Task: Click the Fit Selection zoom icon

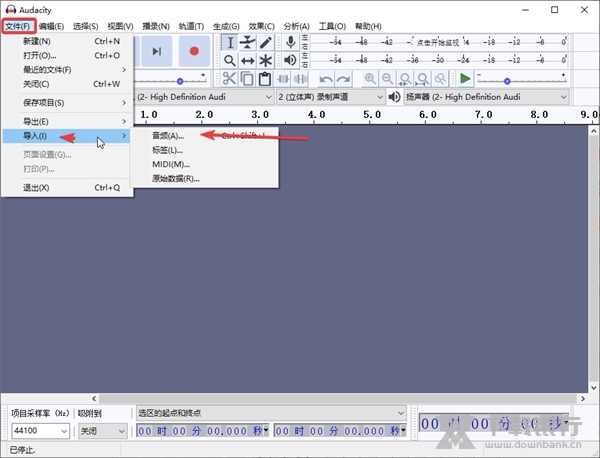Action: [x=405, y=79]
